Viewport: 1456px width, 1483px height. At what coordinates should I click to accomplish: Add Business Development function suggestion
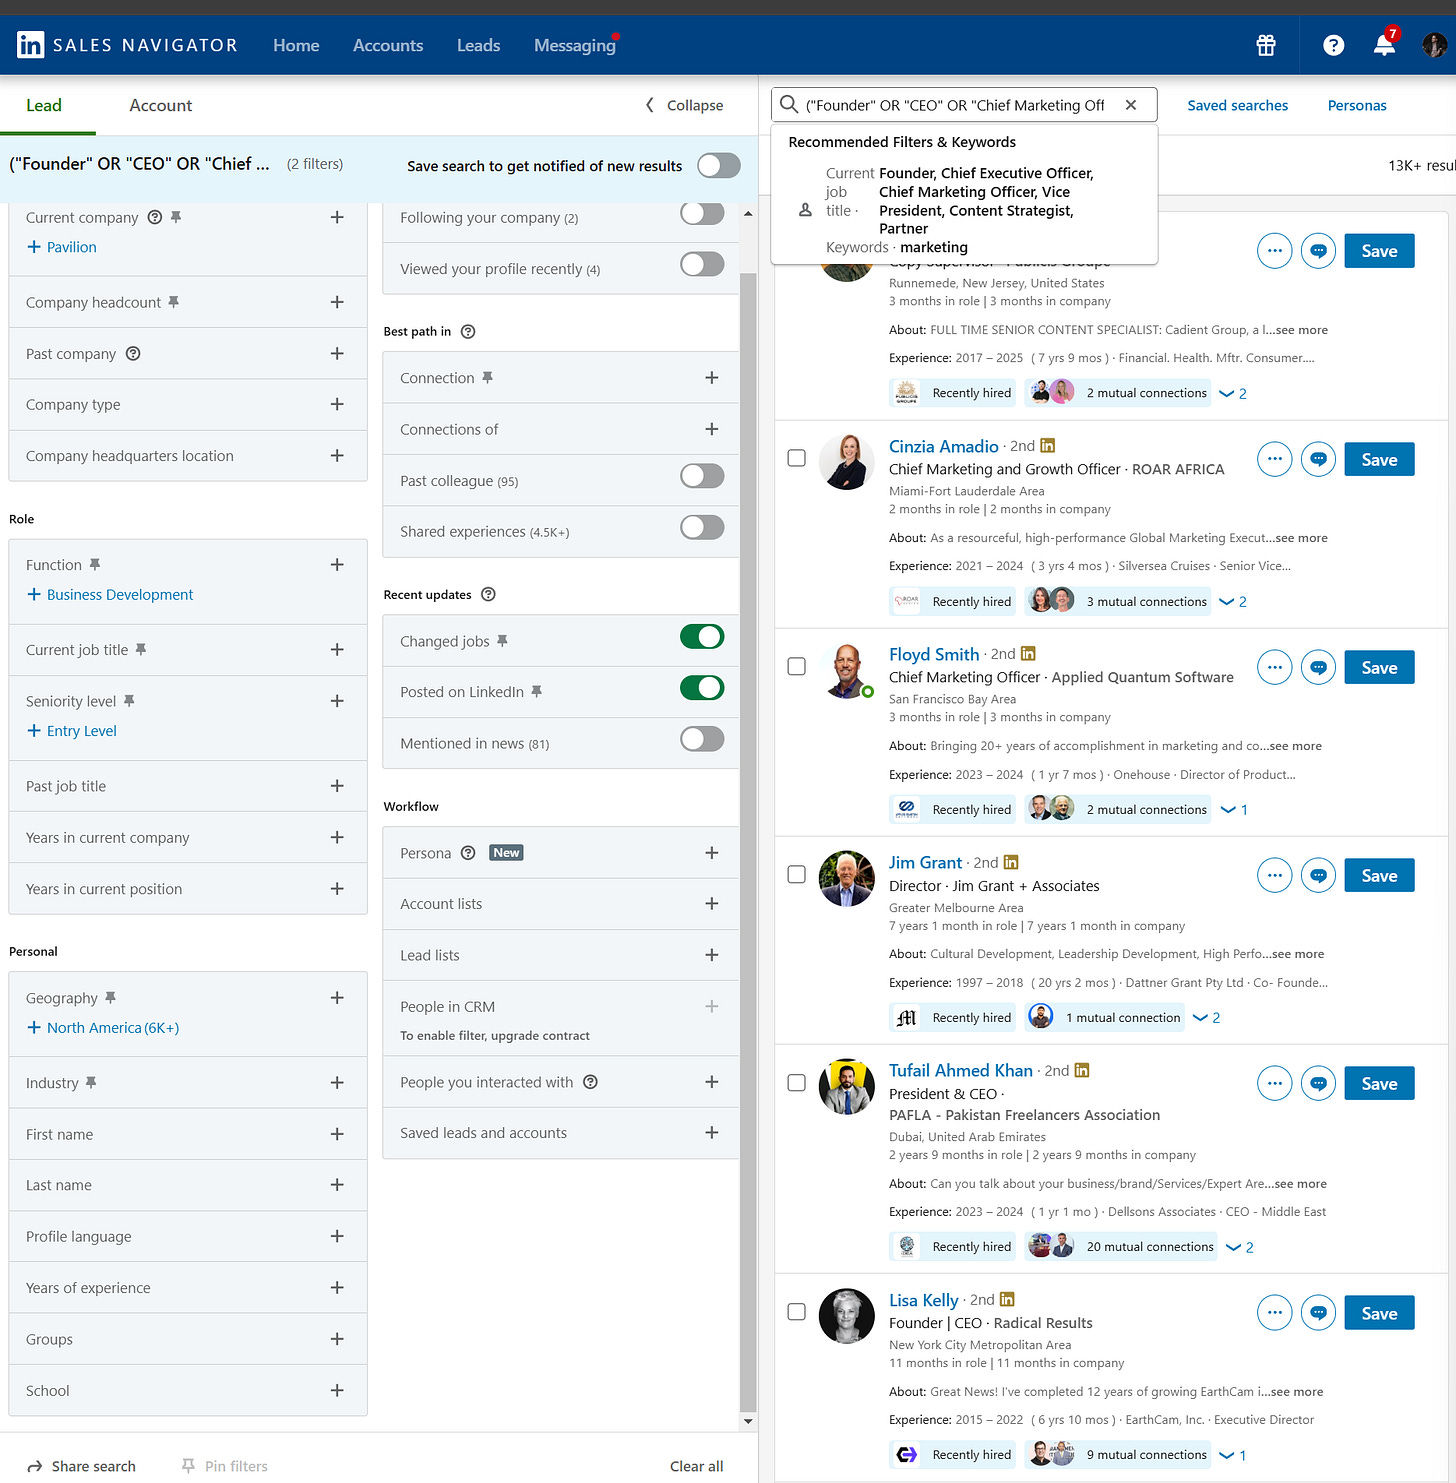click(x=110, y=594)
